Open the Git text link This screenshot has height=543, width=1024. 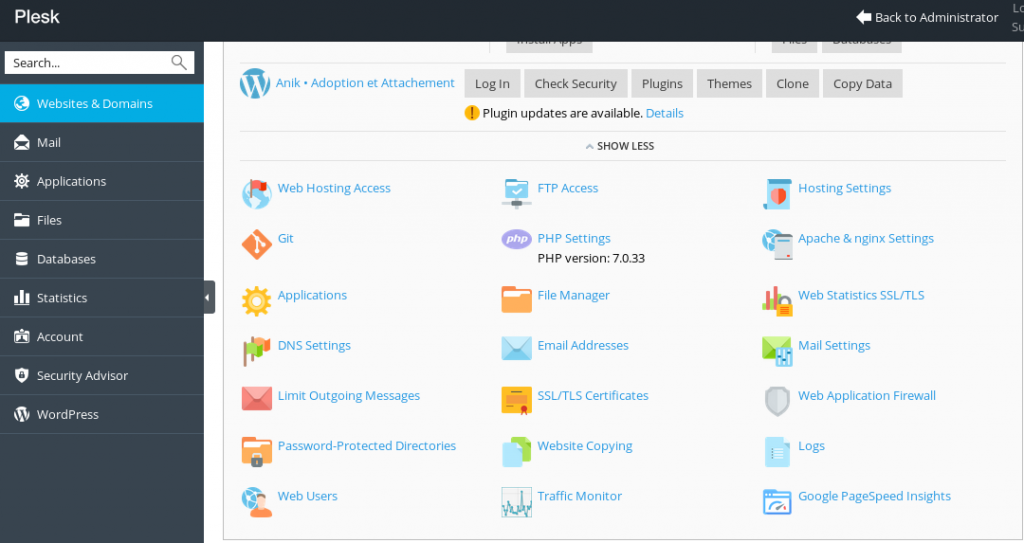(x=285, y=239)
